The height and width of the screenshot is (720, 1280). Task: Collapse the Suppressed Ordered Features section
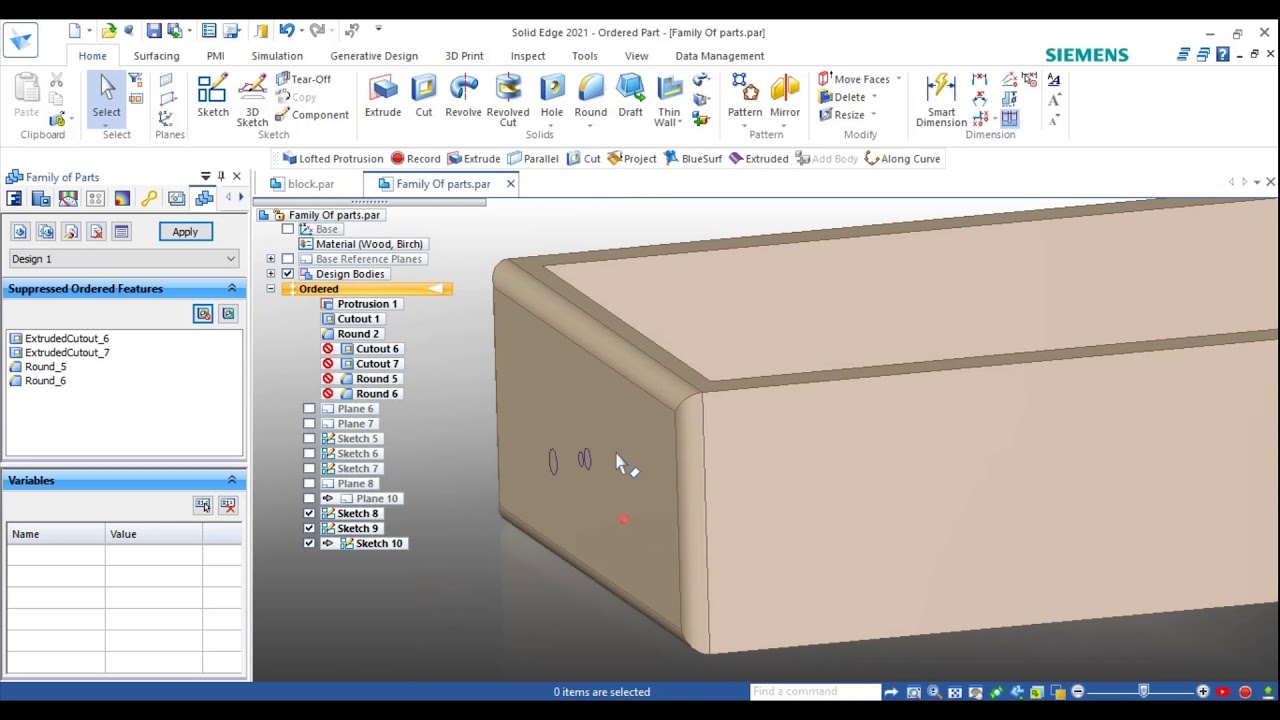tap(231, 289)
